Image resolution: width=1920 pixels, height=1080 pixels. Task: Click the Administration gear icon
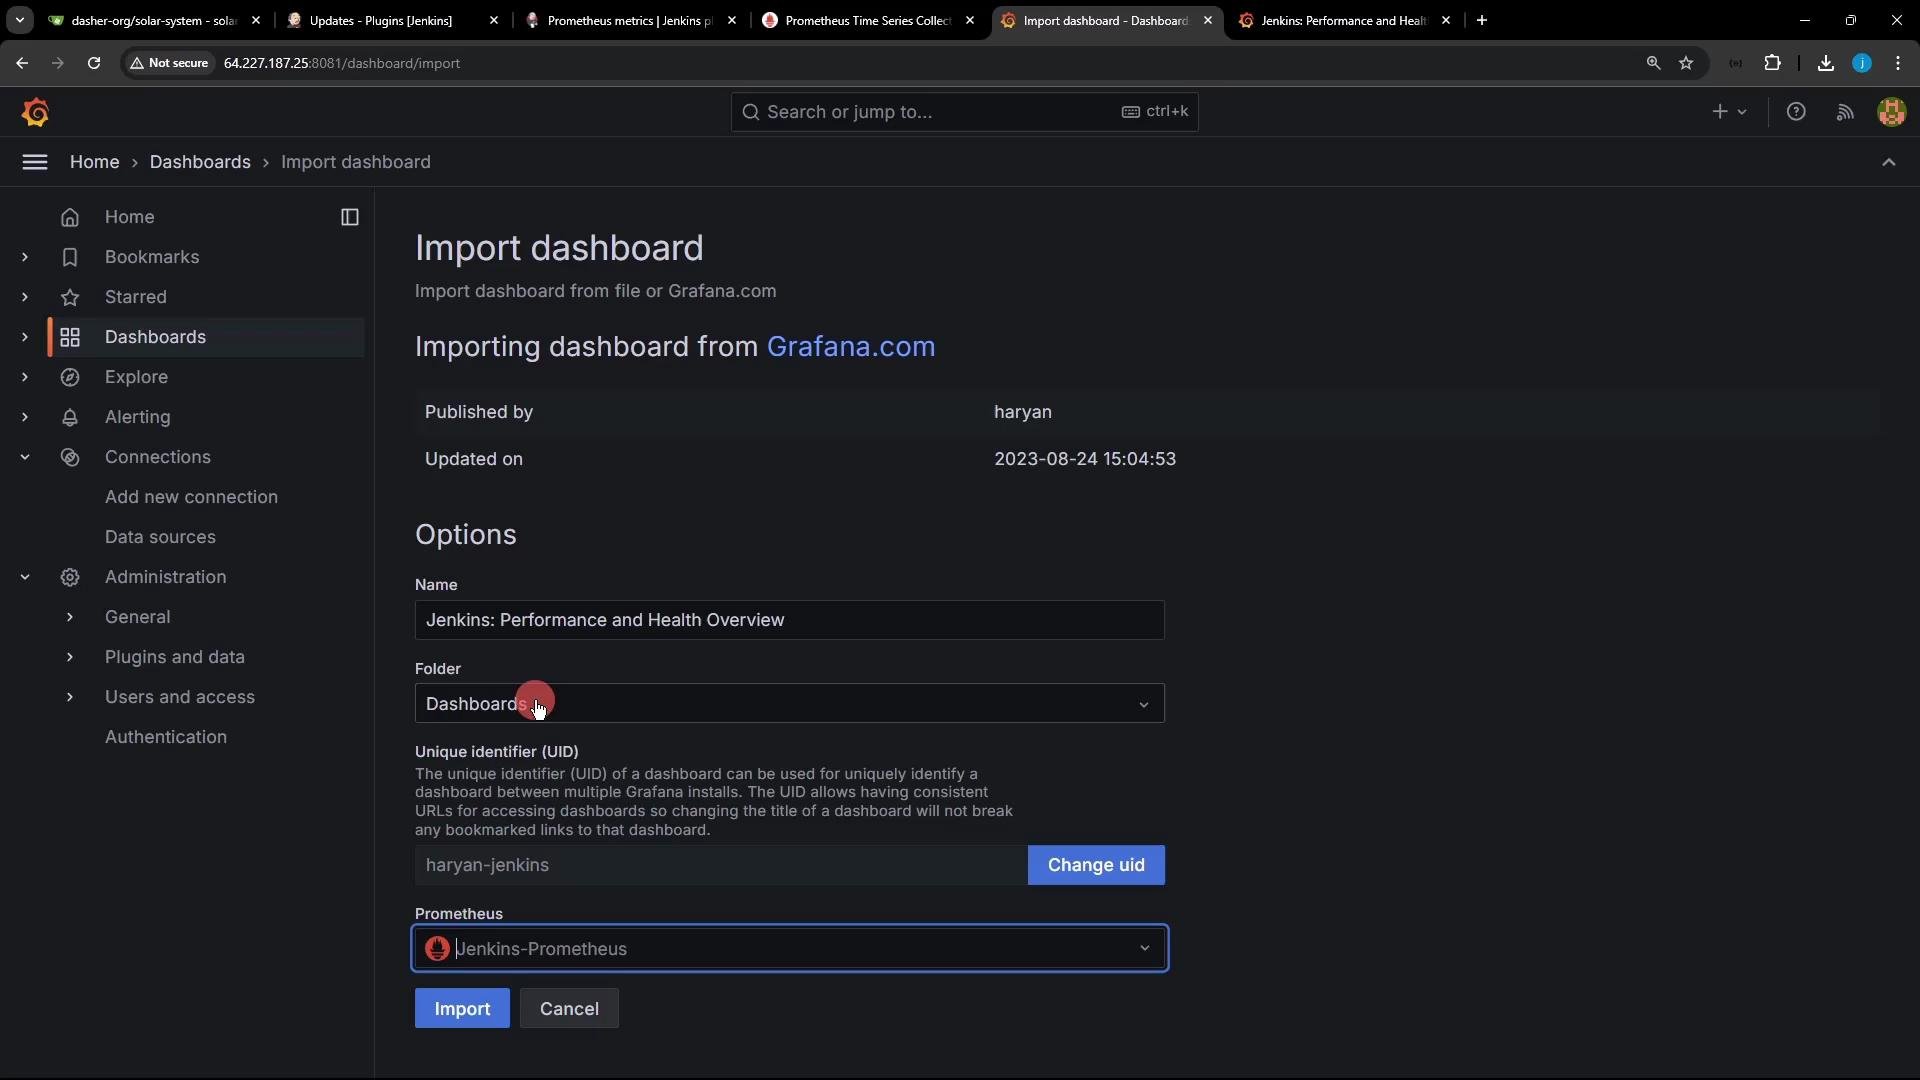coord(70,577)
